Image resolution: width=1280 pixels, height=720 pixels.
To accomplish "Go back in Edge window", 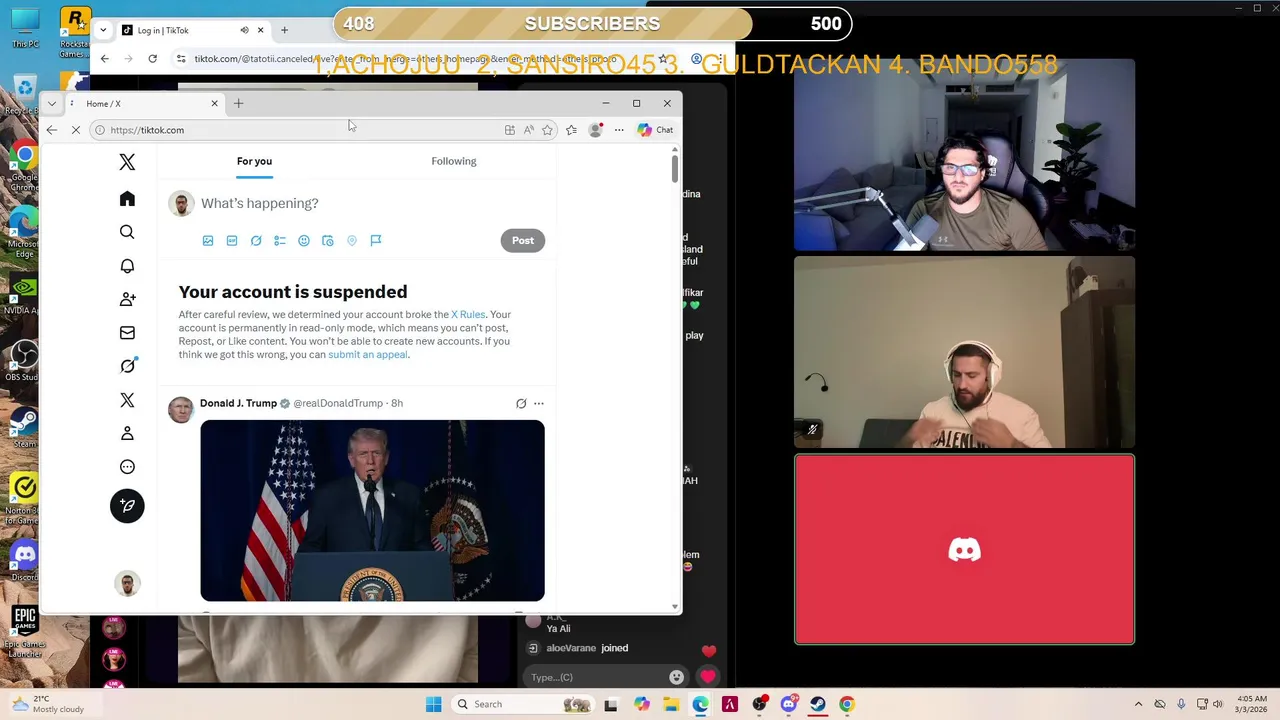I will pos(52,130).
